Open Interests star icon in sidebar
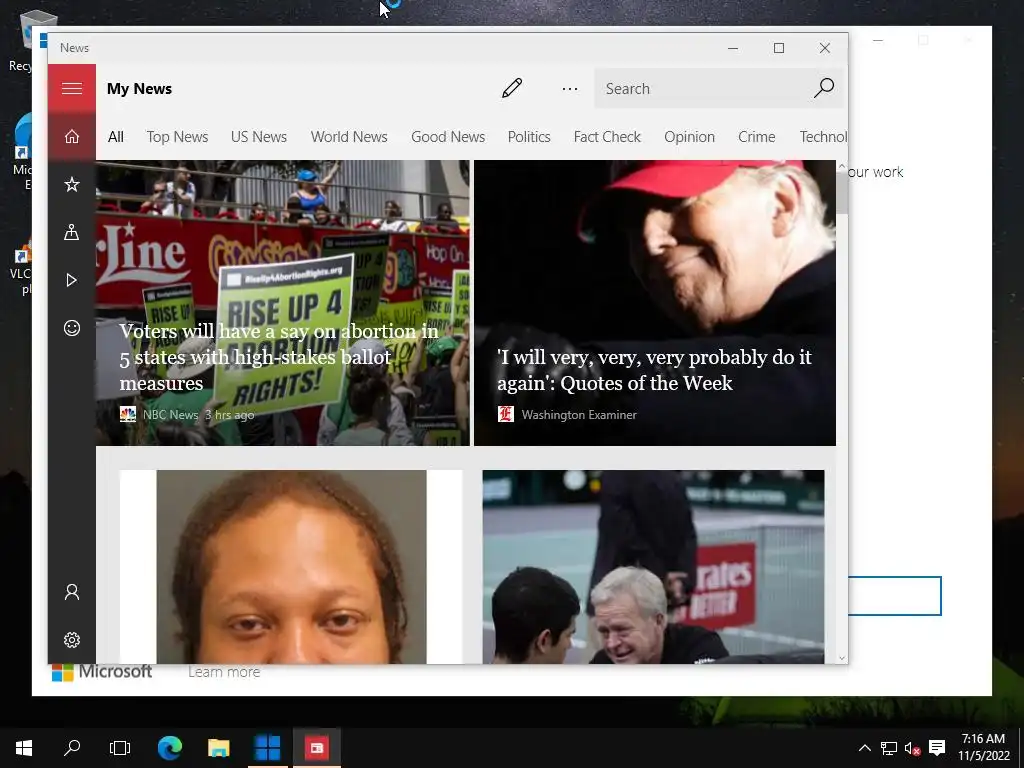 (72, 184)
